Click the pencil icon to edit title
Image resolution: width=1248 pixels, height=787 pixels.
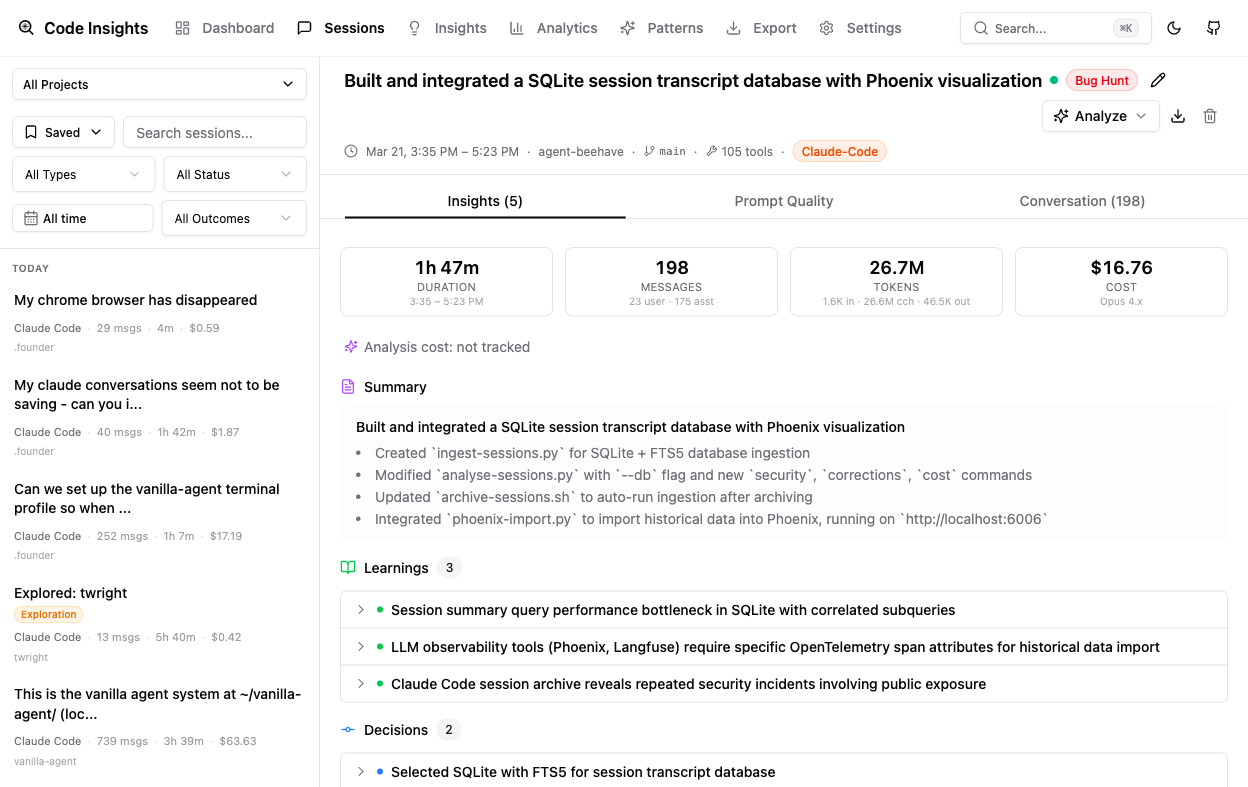tap(1158, 80)
